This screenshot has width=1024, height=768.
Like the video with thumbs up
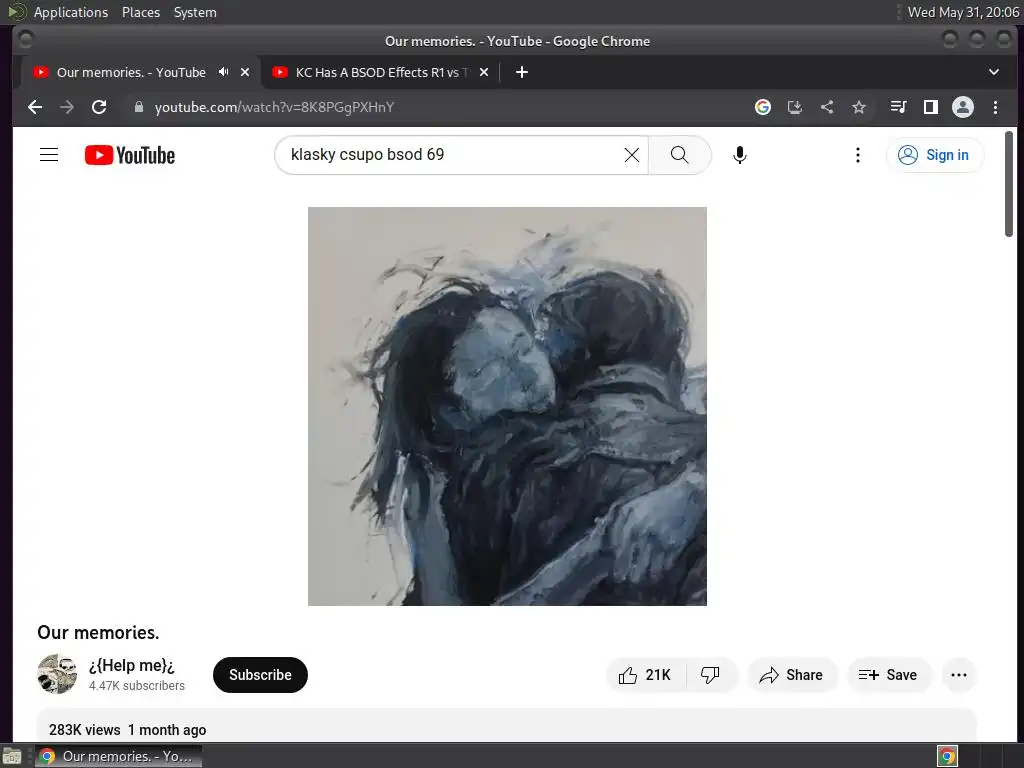click(x=645, y=675)
